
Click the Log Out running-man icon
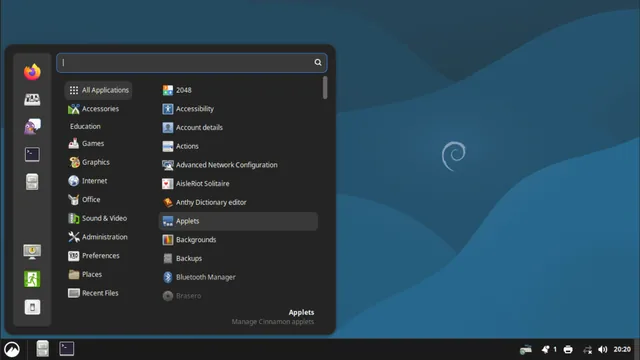coord(32,279)
